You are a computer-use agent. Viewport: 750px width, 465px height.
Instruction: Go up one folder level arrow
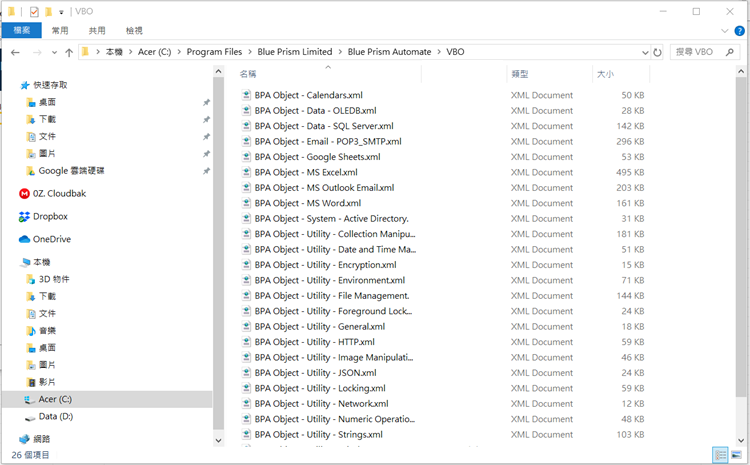coord(69,52)
